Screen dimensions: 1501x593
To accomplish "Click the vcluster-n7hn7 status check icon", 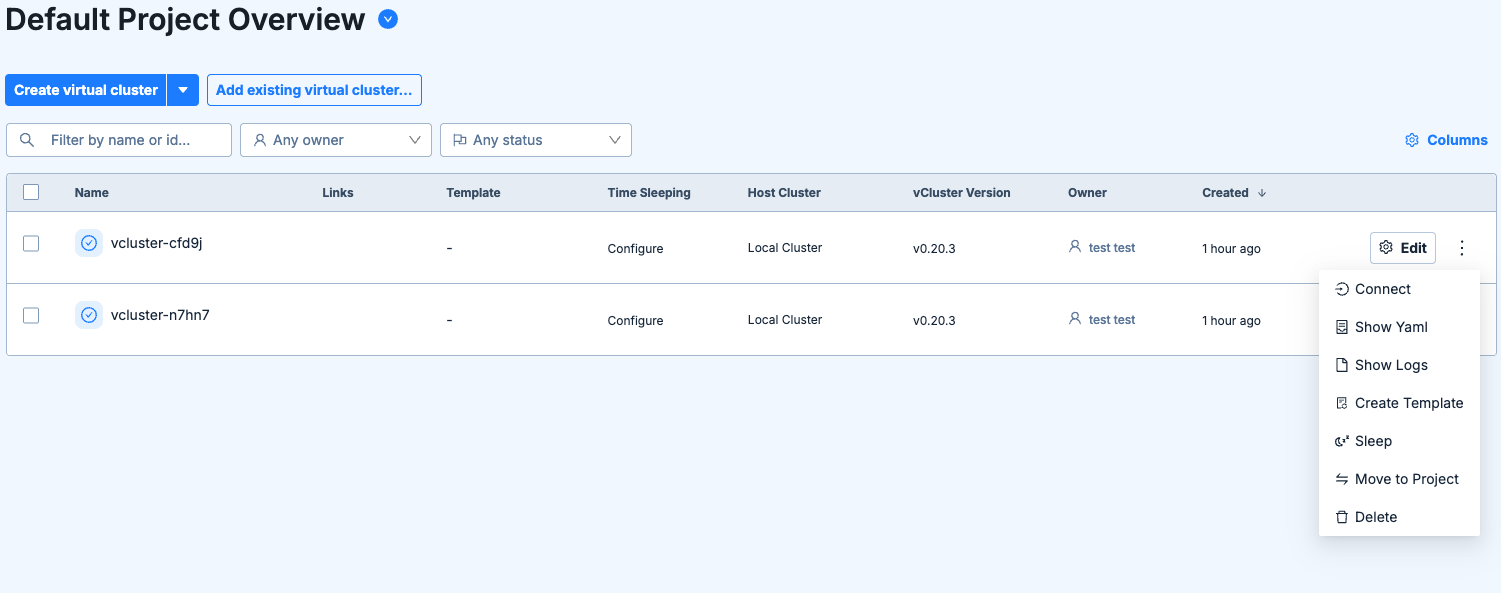I will pos(89,315).
